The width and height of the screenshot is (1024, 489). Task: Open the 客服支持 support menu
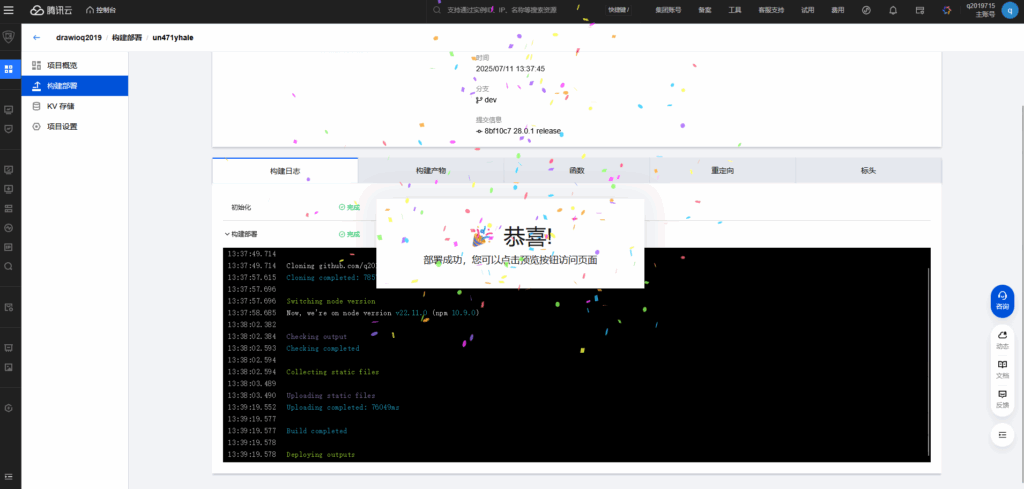[x=771, y=10]
